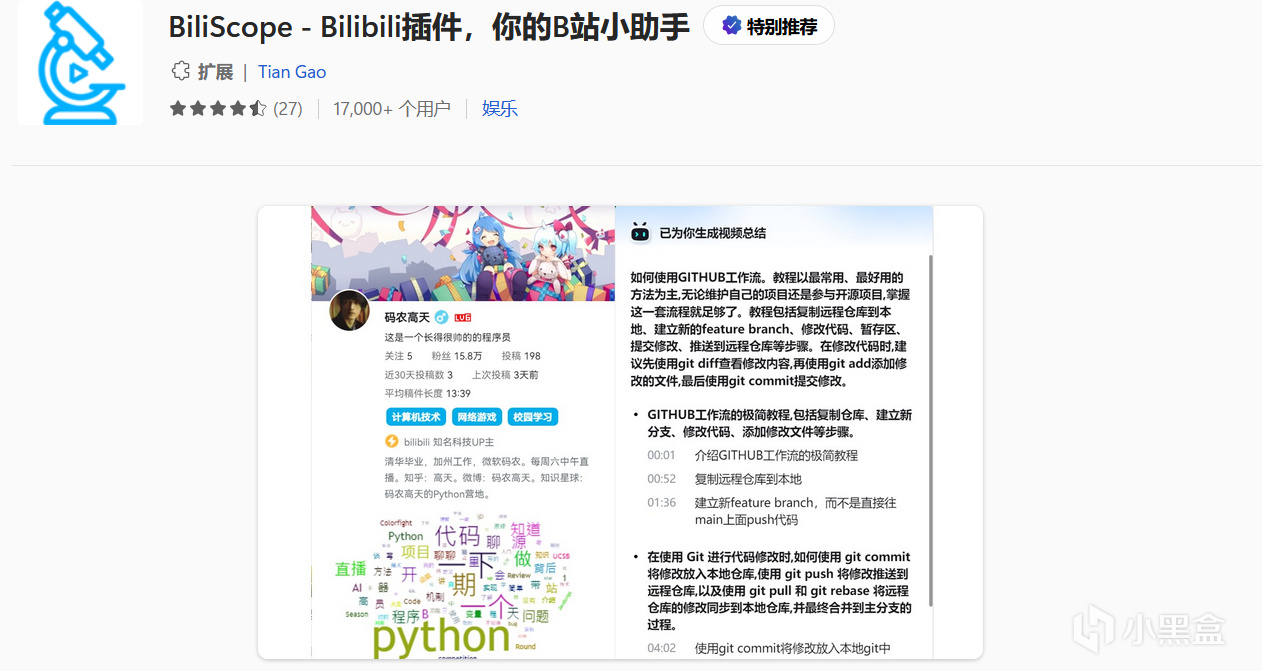Jump to timestamp 00:01 in the summary

tap(662, 455)
